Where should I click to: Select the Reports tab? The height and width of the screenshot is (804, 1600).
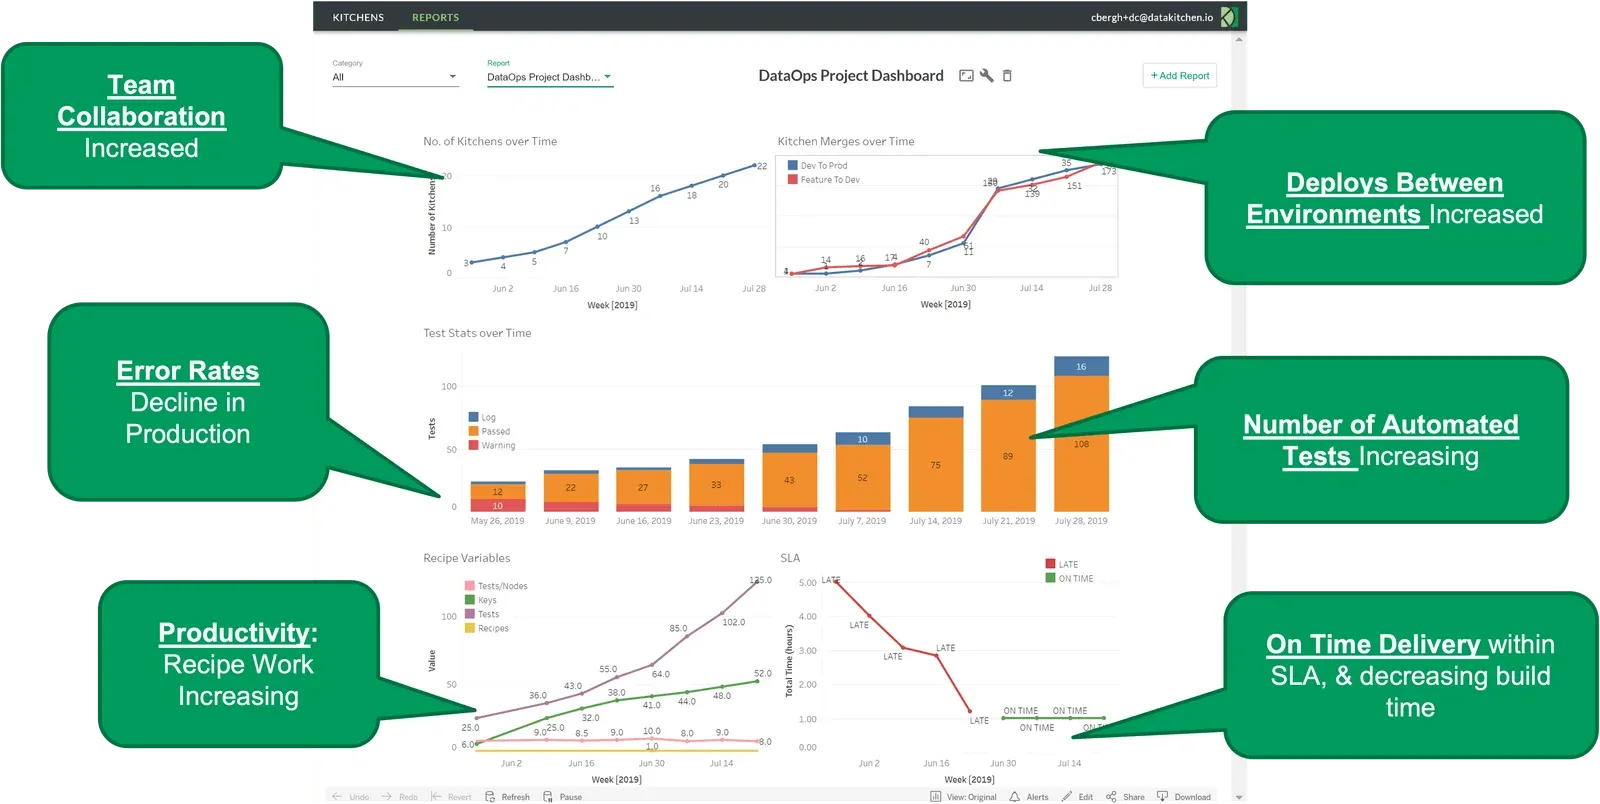pos(435,17)
